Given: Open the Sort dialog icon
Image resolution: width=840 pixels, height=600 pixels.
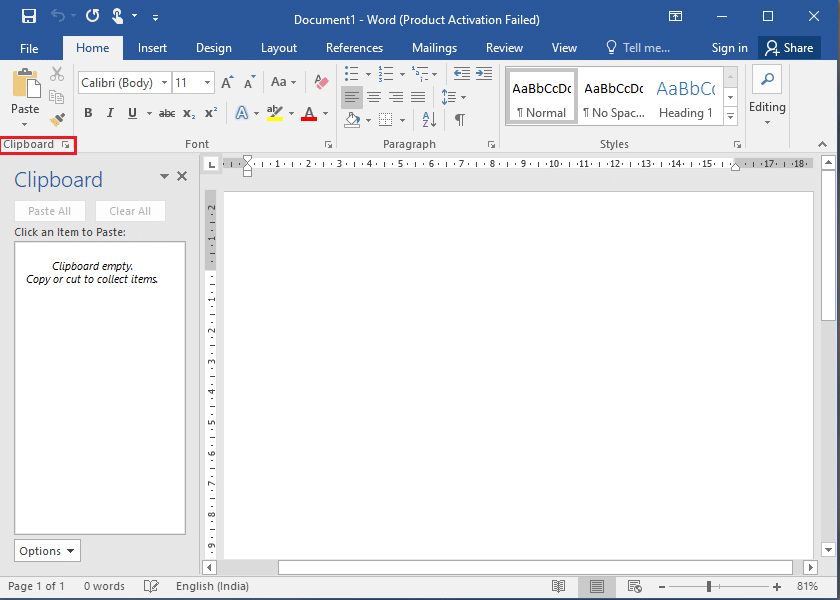Looking at the screenshot, I should (428, 118).
